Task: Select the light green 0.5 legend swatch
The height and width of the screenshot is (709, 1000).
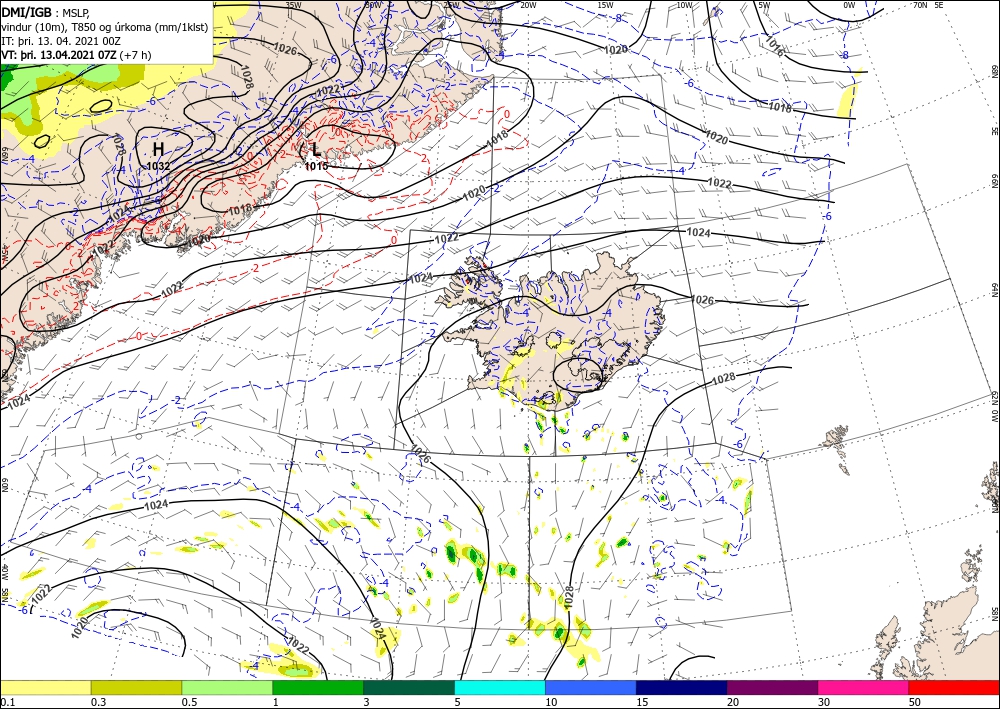Action: 227,687
